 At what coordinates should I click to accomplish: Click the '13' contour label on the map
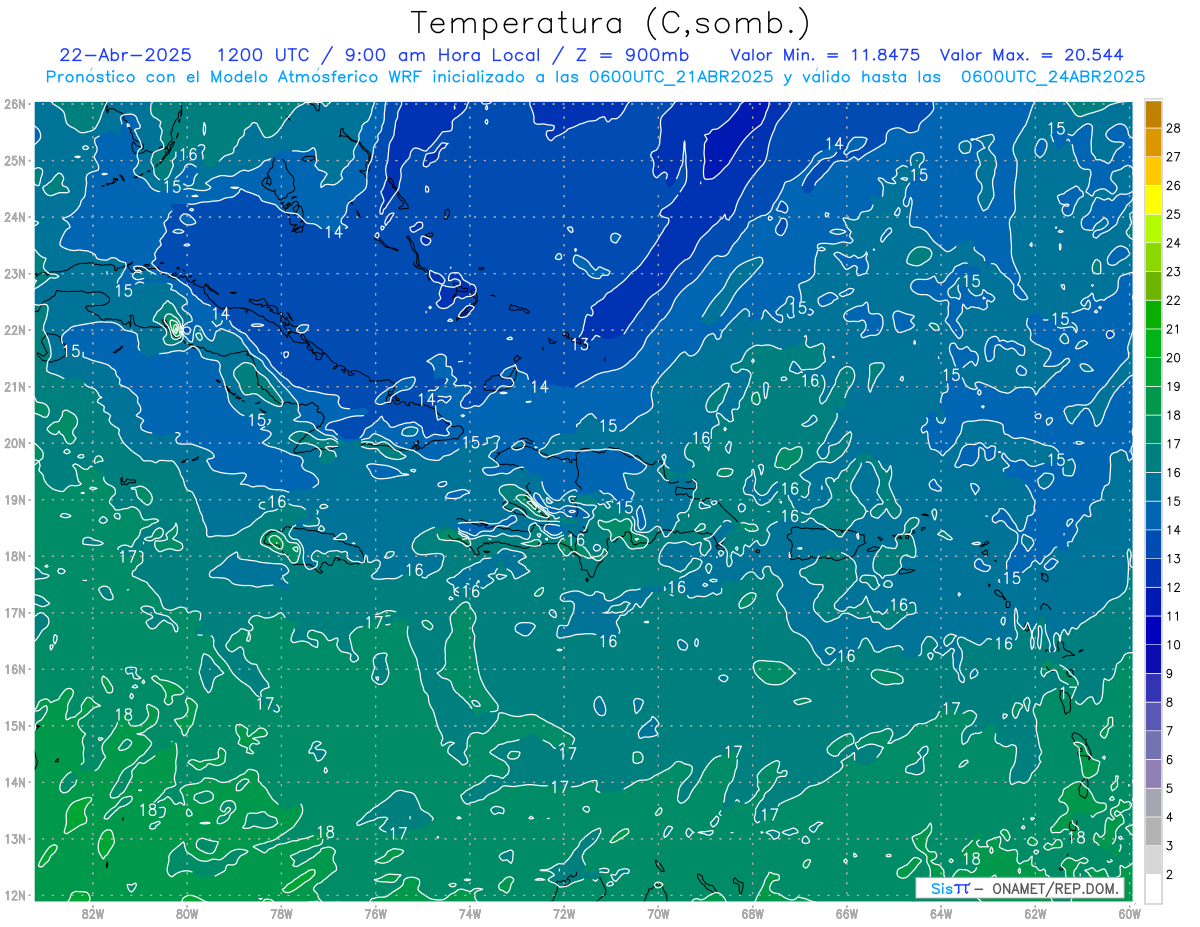point(580,344)
